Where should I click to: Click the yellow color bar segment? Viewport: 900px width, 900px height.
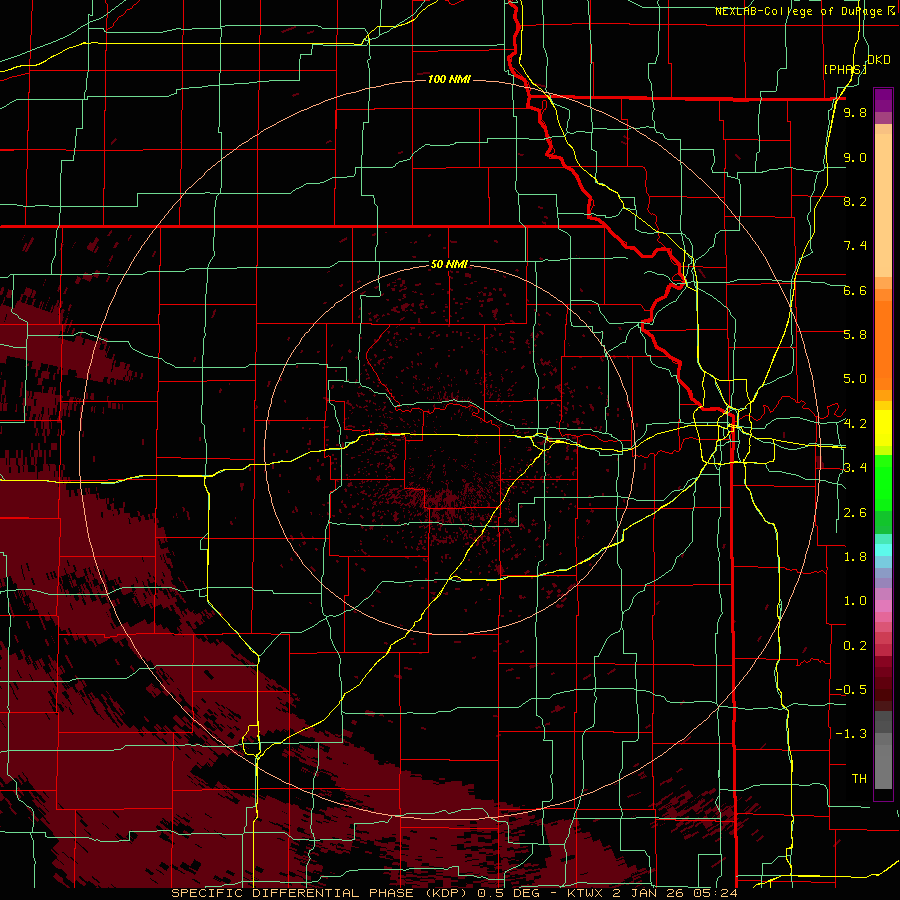883,428
